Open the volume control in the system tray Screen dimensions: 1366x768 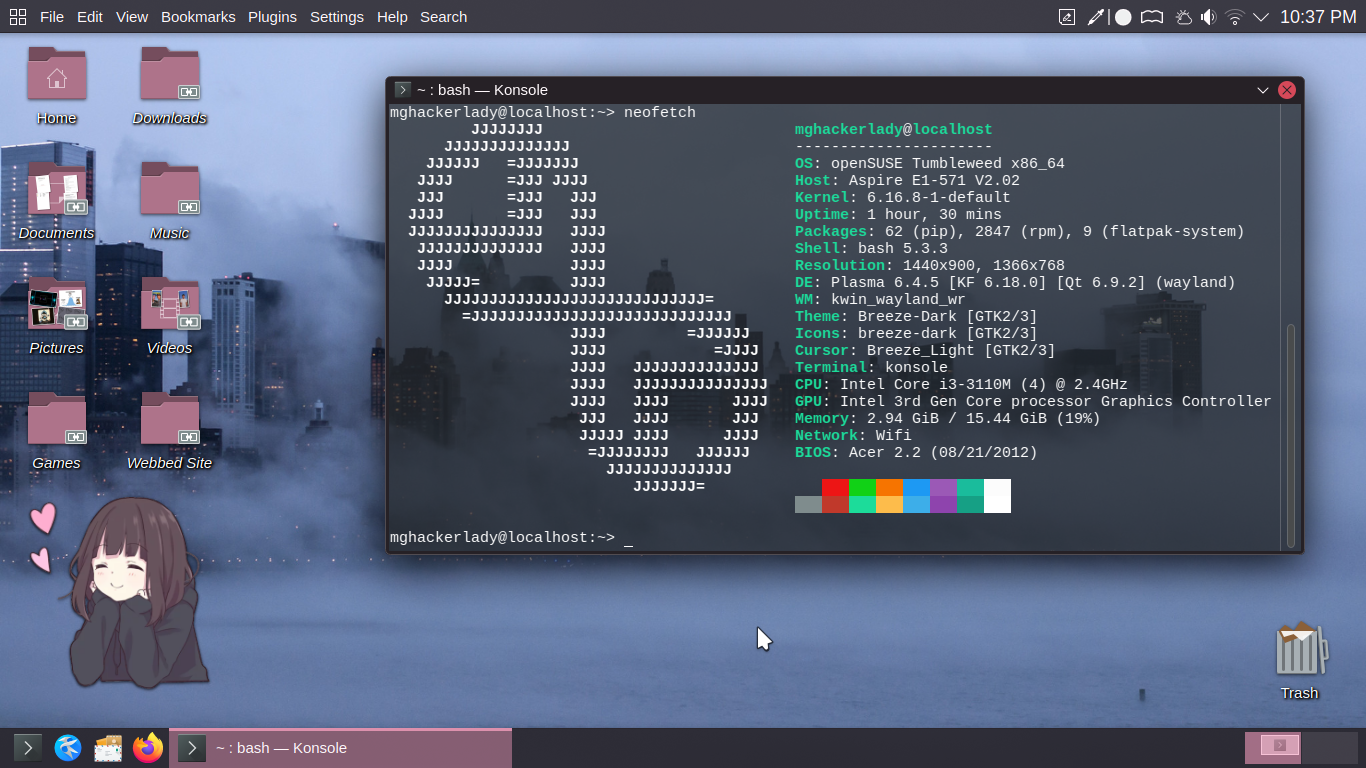pyautogui.click(x=1208, y=17)
